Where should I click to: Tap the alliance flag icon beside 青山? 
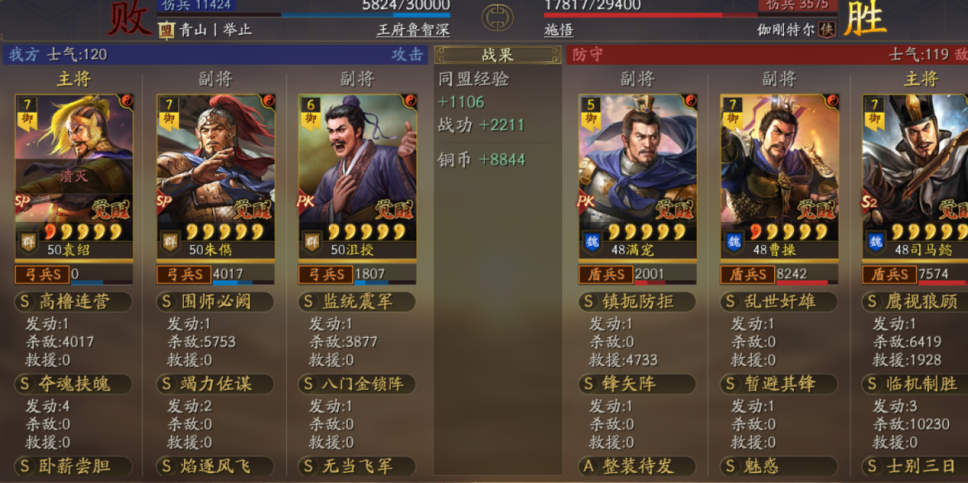click(x=166, y=30)
